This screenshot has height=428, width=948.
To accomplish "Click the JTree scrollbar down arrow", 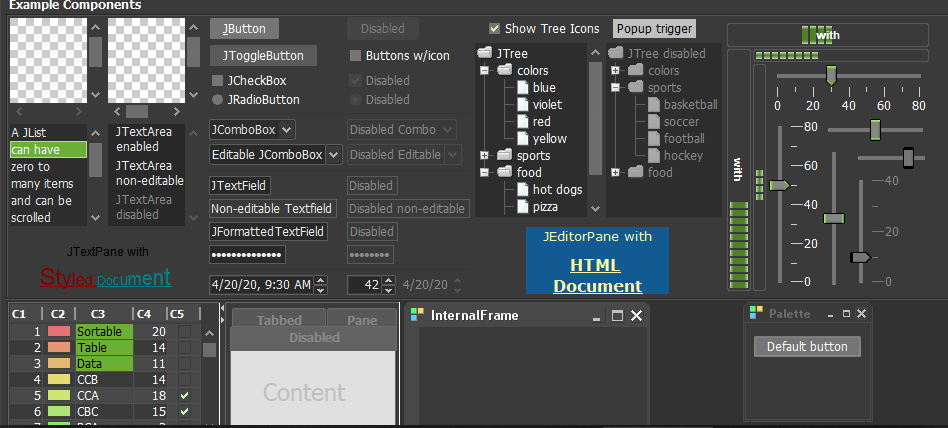I will coord(596,209).
